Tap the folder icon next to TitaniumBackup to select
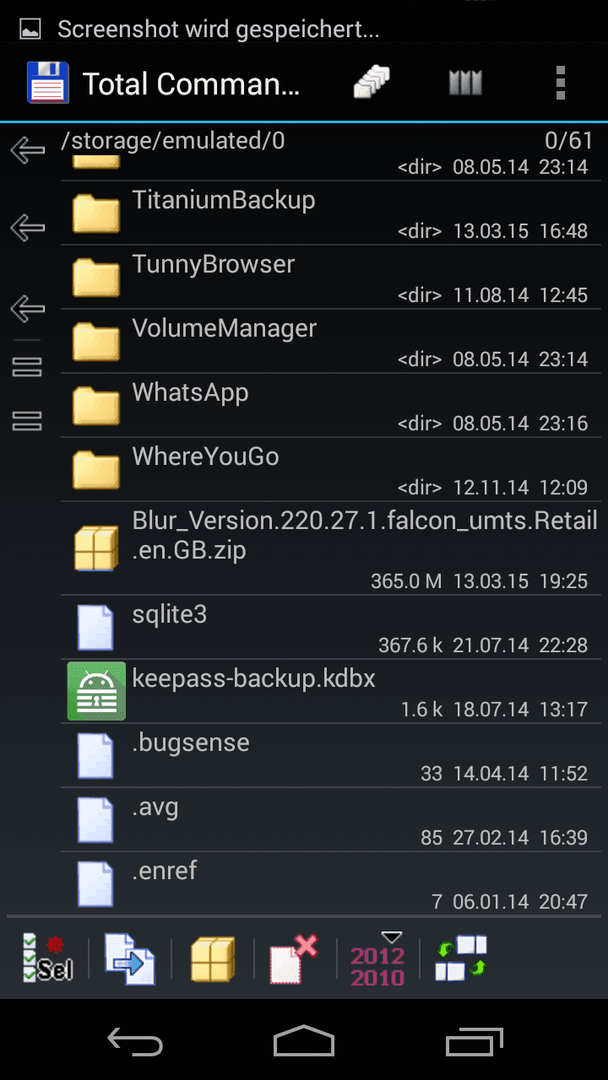This screenshot has height=1080, width=608. point(96,213)
